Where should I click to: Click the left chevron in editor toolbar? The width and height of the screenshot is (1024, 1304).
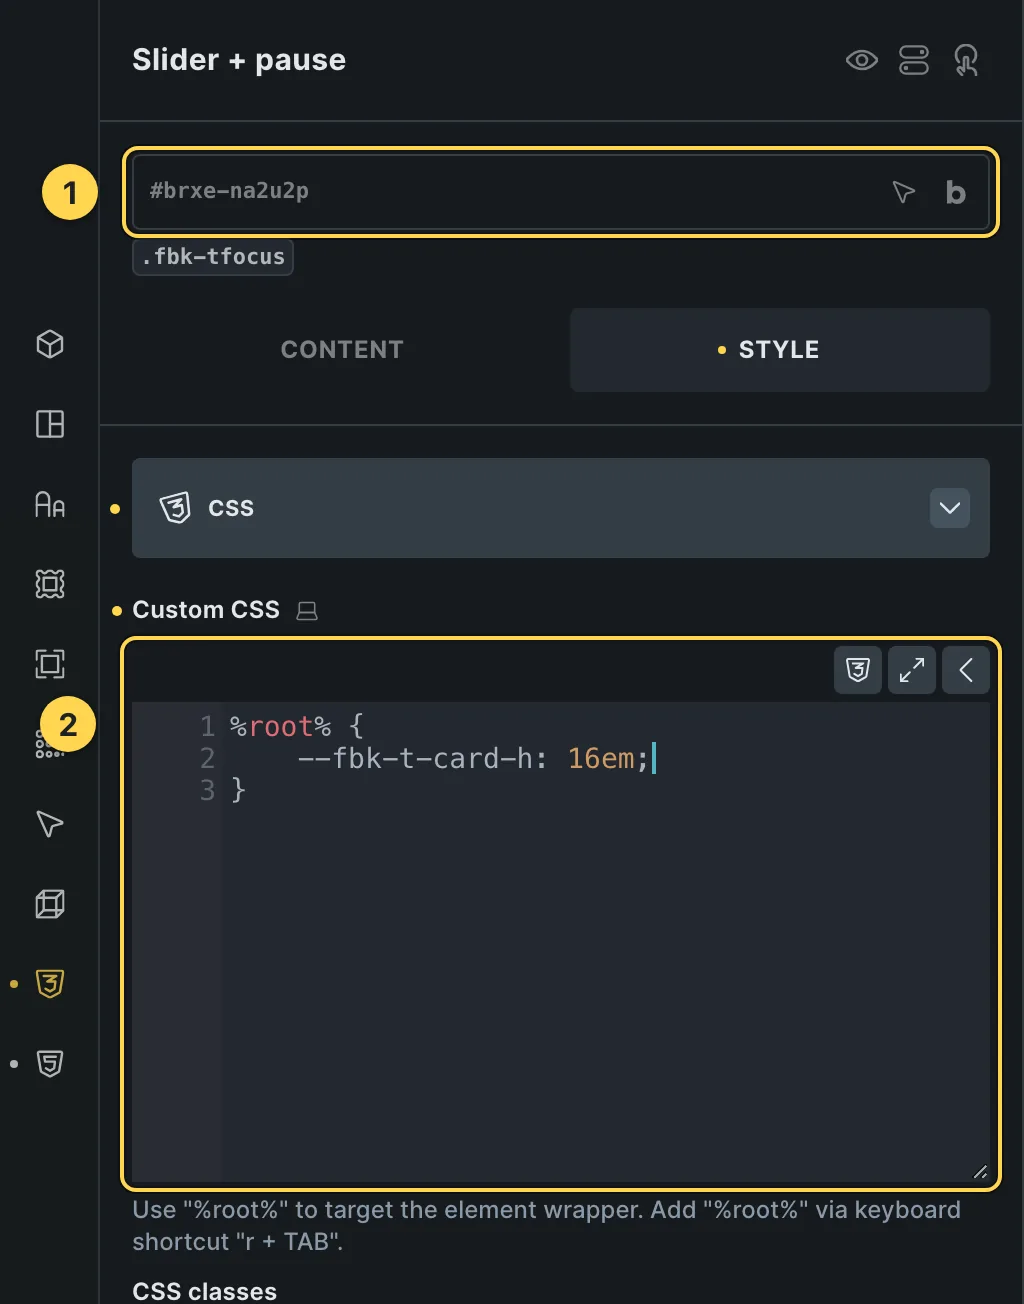[966, 670]
